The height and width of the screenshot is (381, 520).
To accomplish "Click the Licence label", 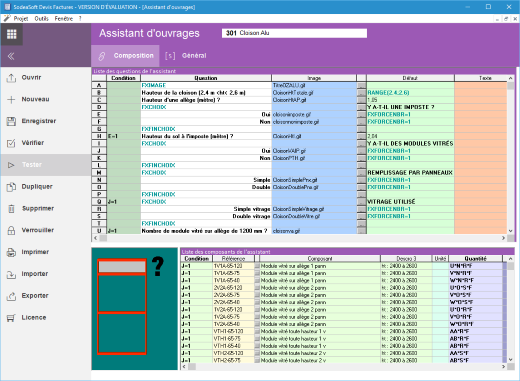I will pyautogui.click(x=34, y=318).
